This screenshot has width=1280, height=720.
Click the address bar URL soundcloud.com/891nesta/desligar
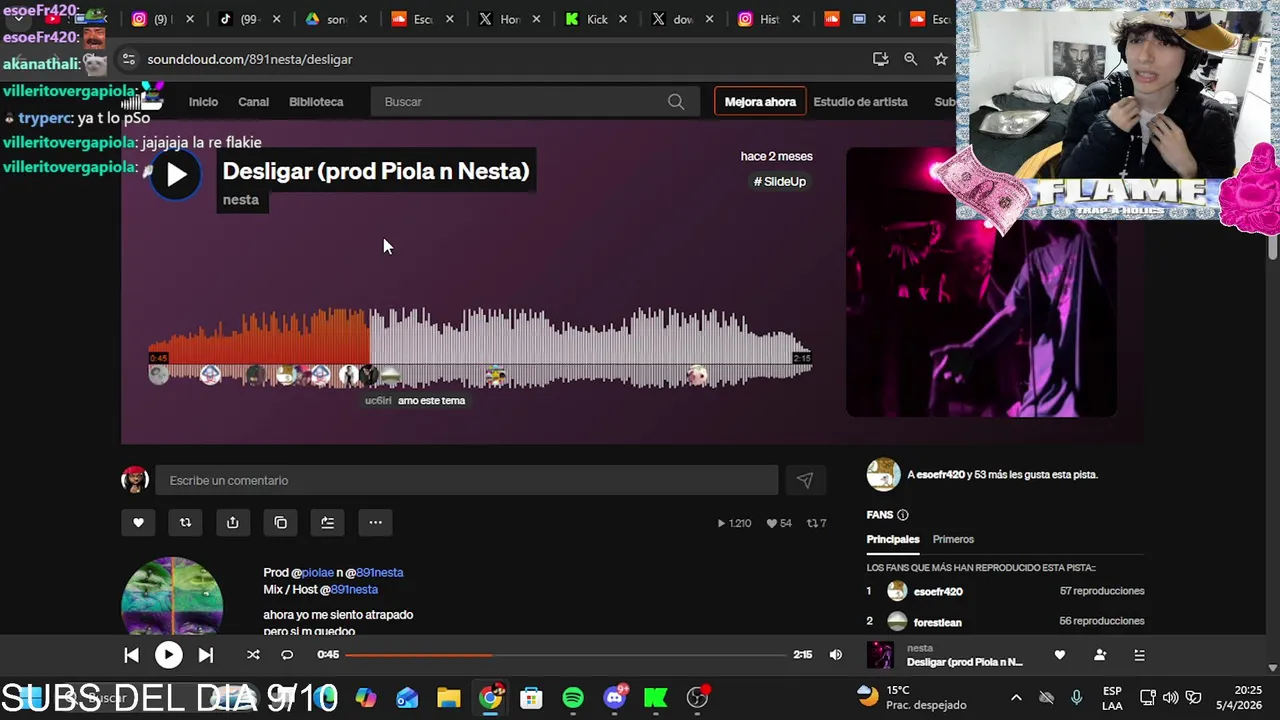click(250, 59)
